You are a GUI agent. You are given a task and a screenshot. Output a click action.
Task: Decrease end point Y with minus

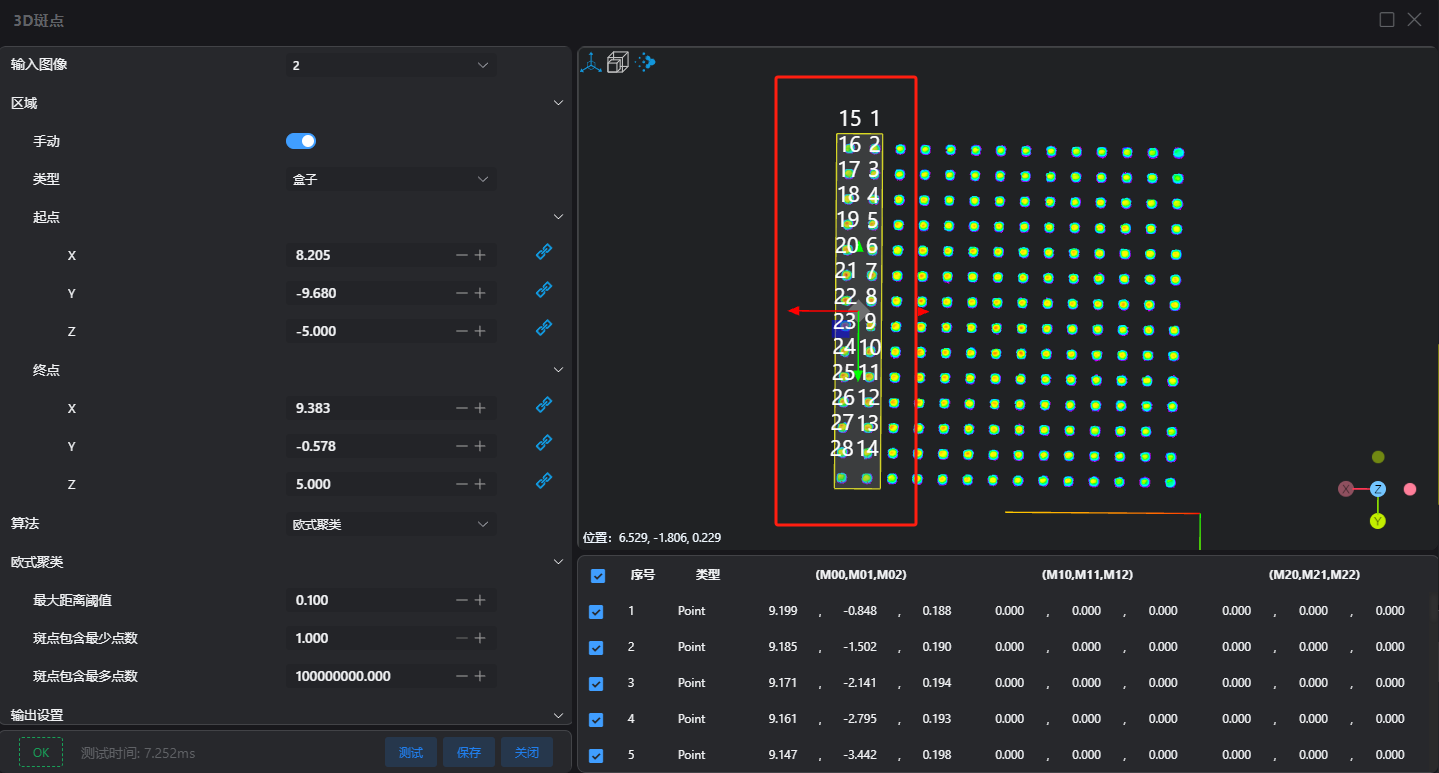[462, 446]
